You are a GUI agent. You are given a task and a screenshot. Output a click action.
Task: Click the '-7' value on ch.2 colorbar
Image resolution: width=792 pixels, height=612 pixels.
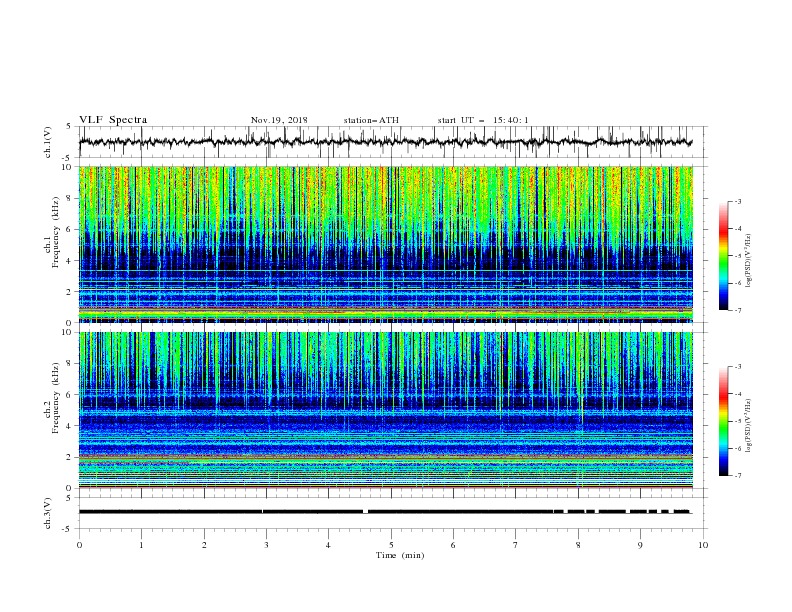coord(737,475)
